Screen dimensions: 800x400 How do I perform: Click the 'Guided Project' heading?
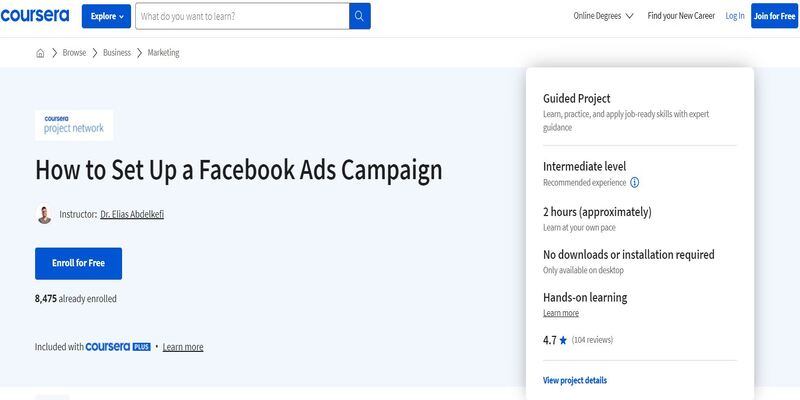(x=577, y=98)
